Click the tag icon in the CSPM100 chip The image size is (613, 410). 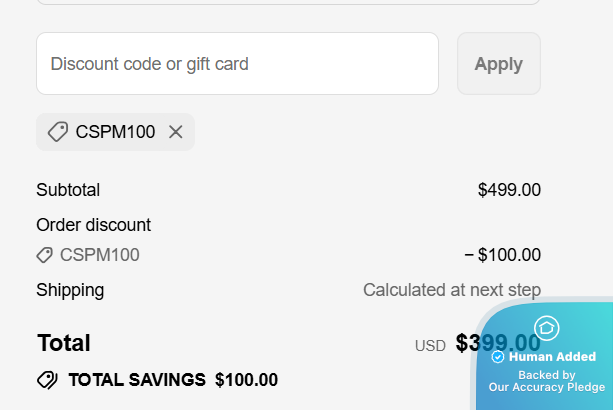pos(58,132)
